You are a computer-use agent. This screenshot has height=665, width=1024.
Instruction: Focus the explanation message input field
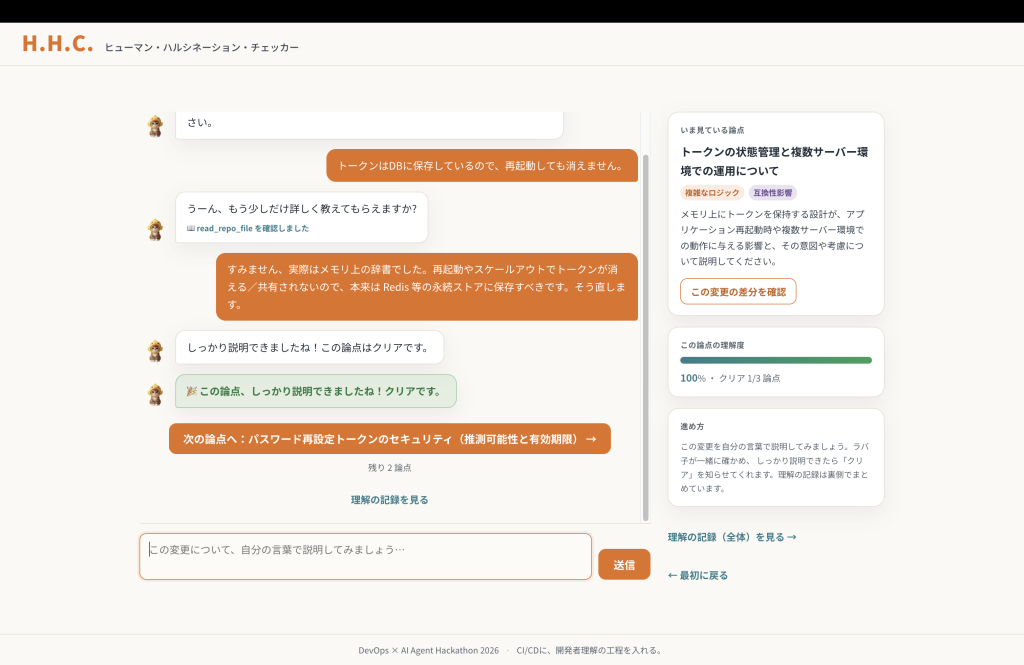(x=366, y=557)
